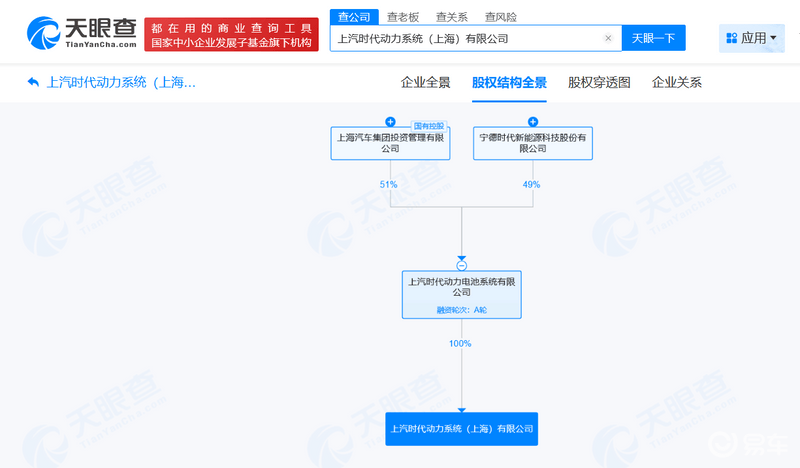This screenshot has width=800, height=468.
Task: Click the blue 上汽时代动力系统（上海）有限公司 node
Action: [x=461, y=428]
